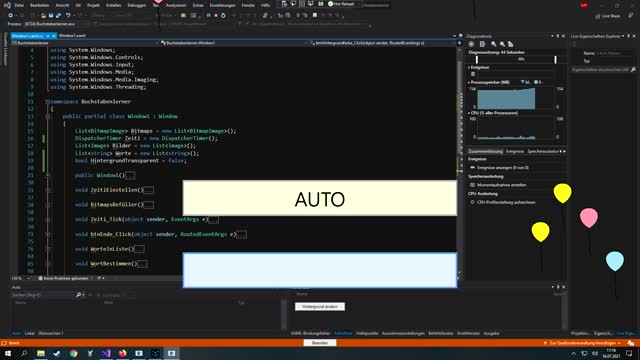Open the Projekt menu
The image size is (640, 360).
pos(93,5)
